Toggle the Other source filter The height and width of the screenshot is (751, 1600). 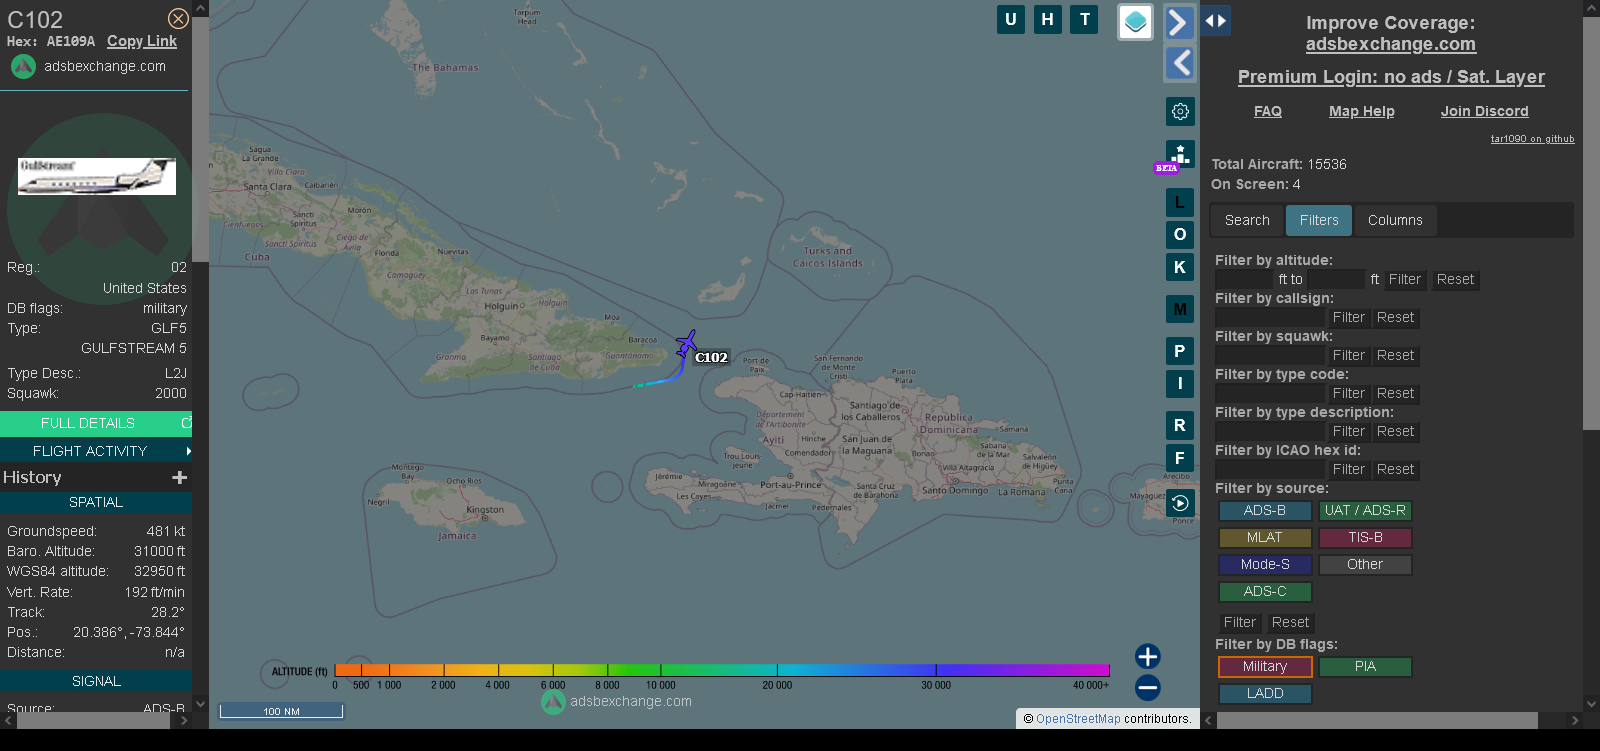click(x=1365, y=564)
